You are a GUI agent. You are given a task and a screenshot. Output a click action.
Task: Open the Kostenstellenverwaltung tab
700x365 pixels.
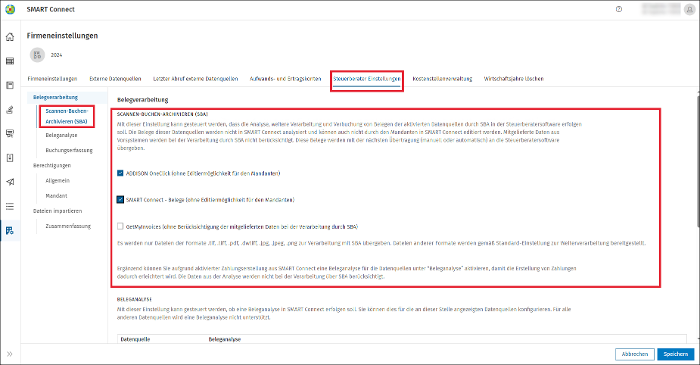tap(442, 79)
